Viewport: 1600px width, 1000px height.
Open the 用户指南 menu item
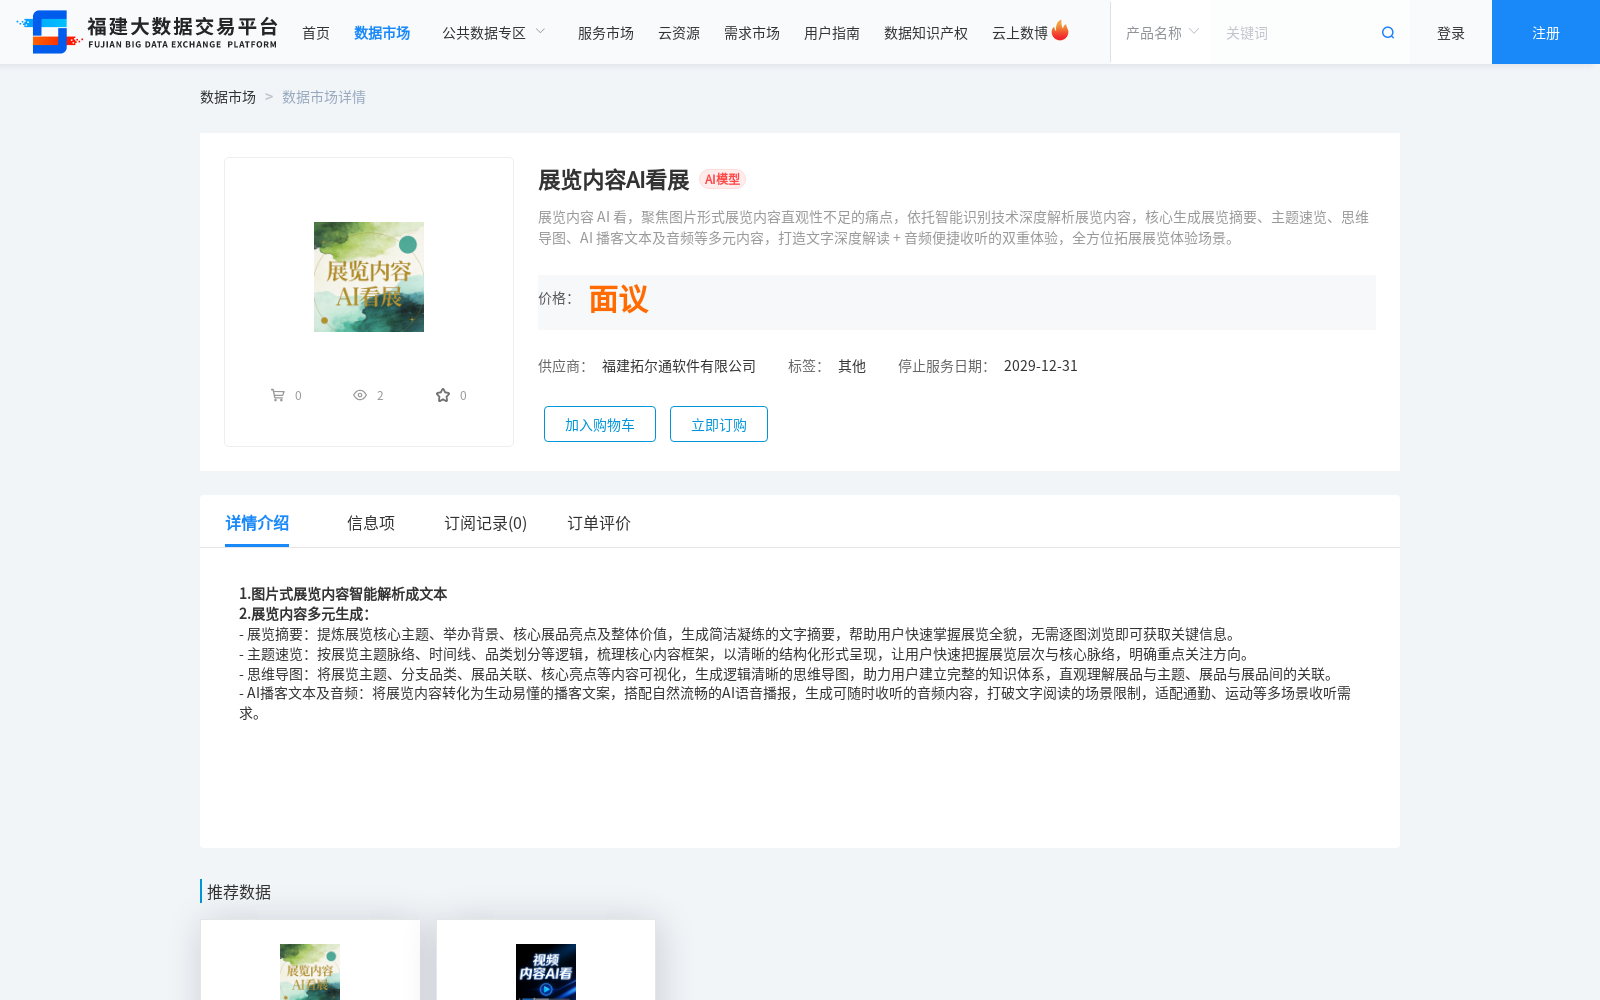coord(832,33)
